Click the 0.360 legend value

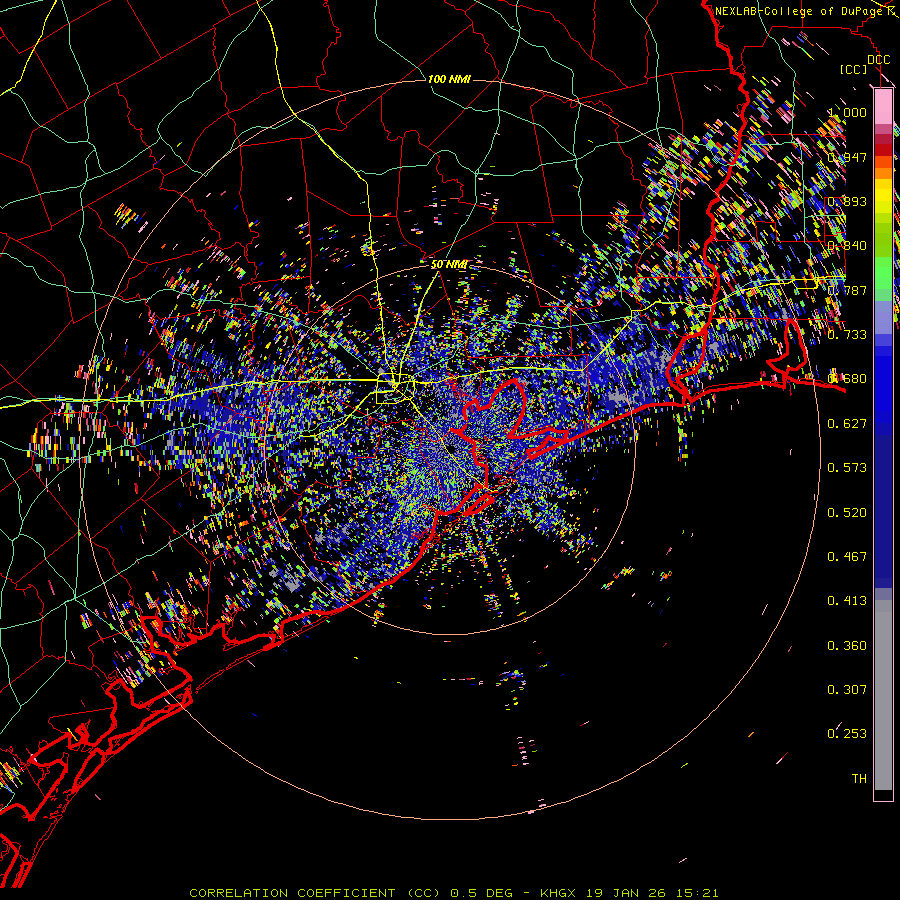click(847, 646)
